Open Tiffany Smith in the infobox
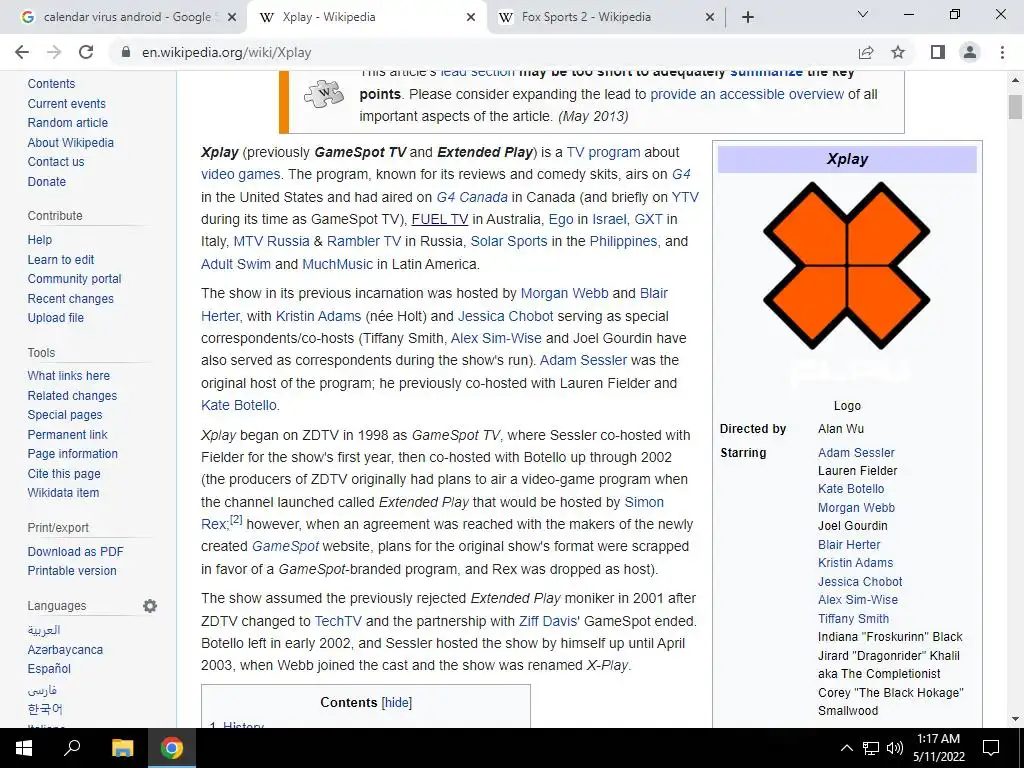This screenshot has height=768, width=1024. [x=853, y=618]
